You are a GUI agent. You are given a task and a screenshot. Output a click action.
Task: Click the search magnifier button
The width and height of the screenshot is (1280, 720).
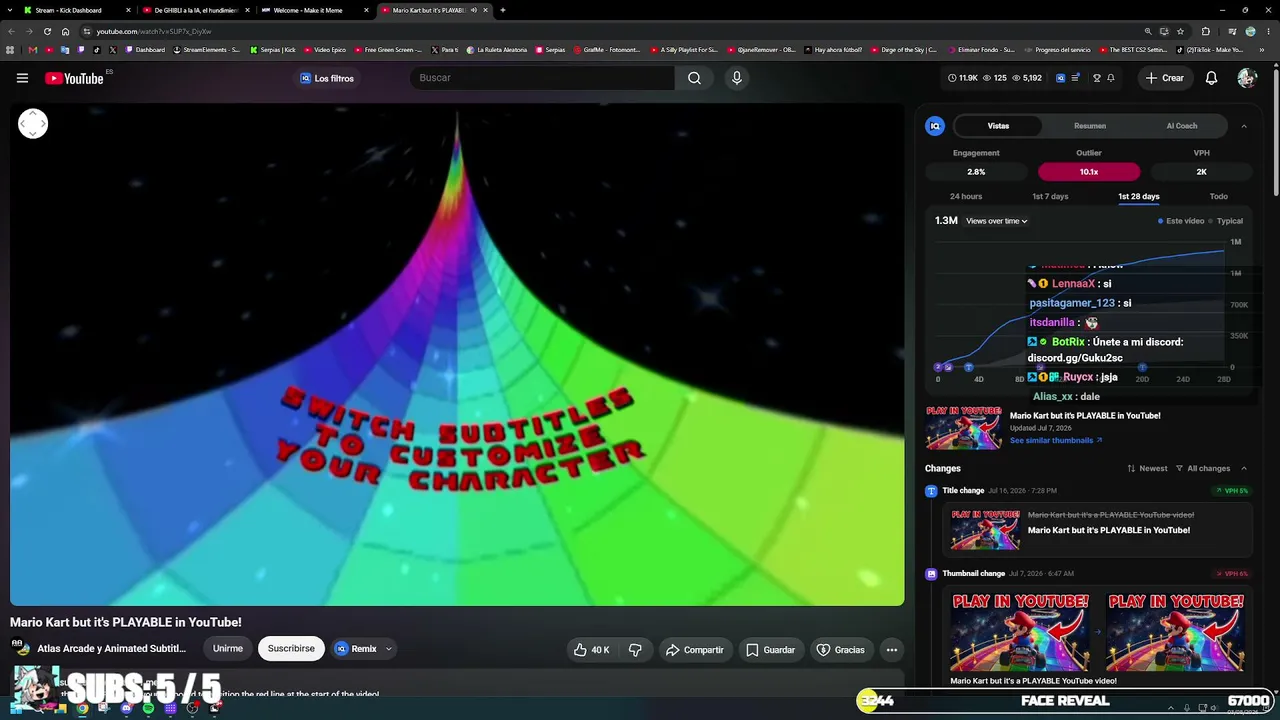(x=694, y=78)
